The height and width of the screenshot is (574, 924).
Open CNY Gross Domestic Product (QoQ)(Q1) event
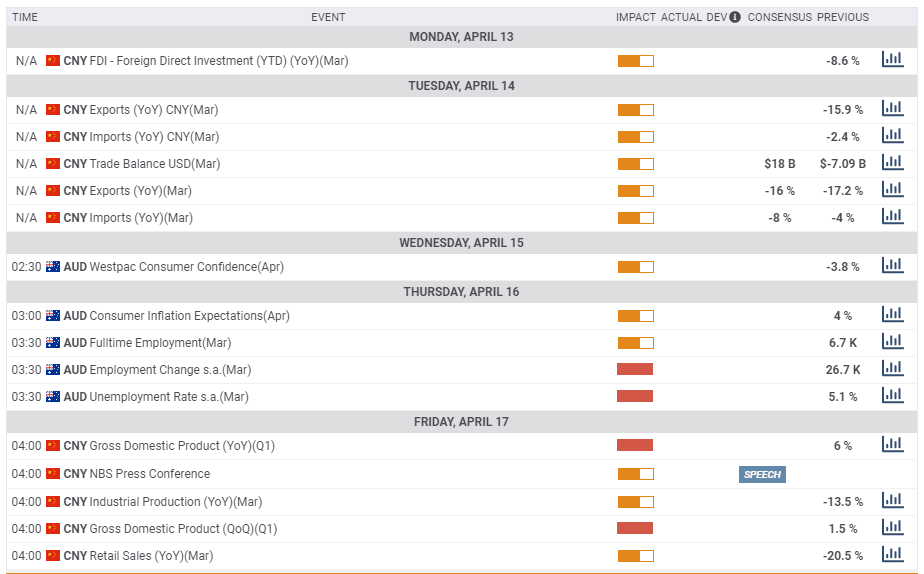coord(183,528)
